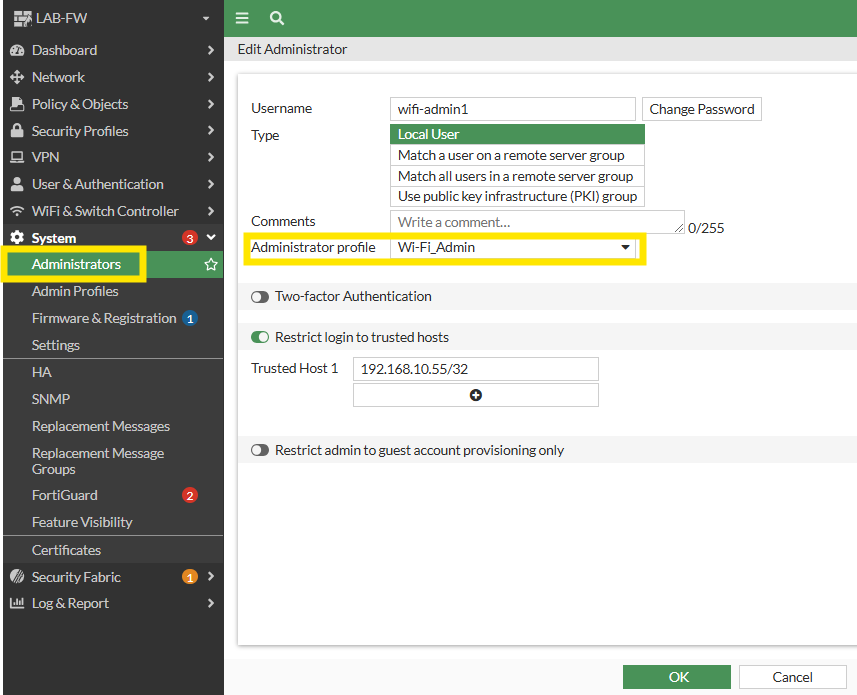Expand Security Profiles chevron
The width and height of the screenshot is (857, 695).
[211, 130]
